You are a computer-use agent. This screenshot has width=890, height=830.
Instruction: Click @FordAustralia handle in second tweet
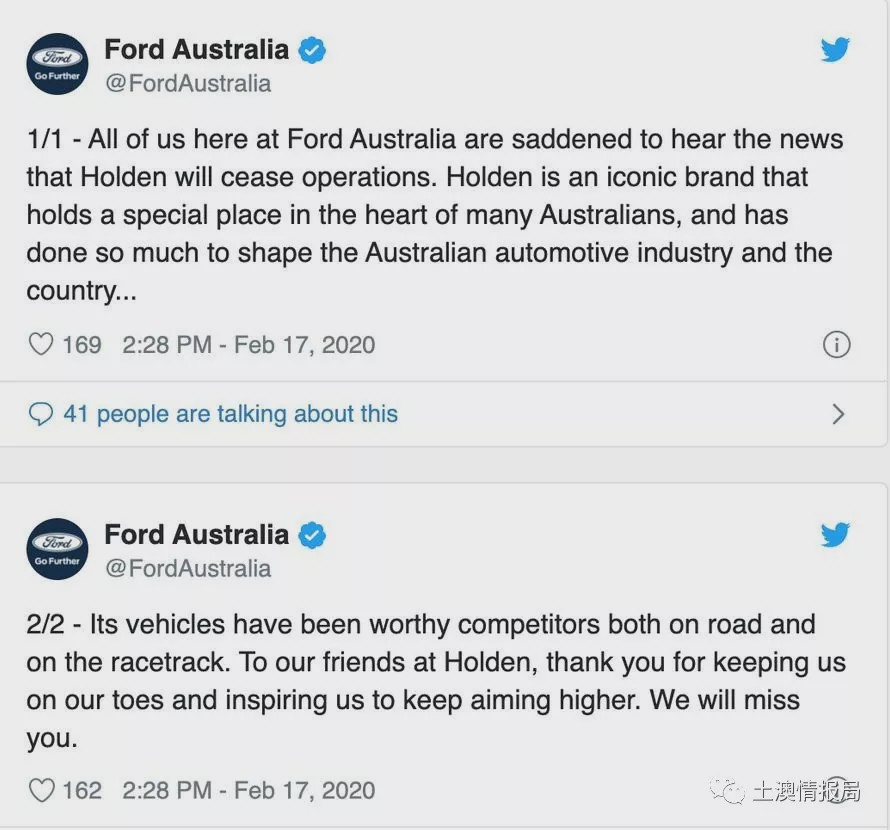click(x=188, y=568)
